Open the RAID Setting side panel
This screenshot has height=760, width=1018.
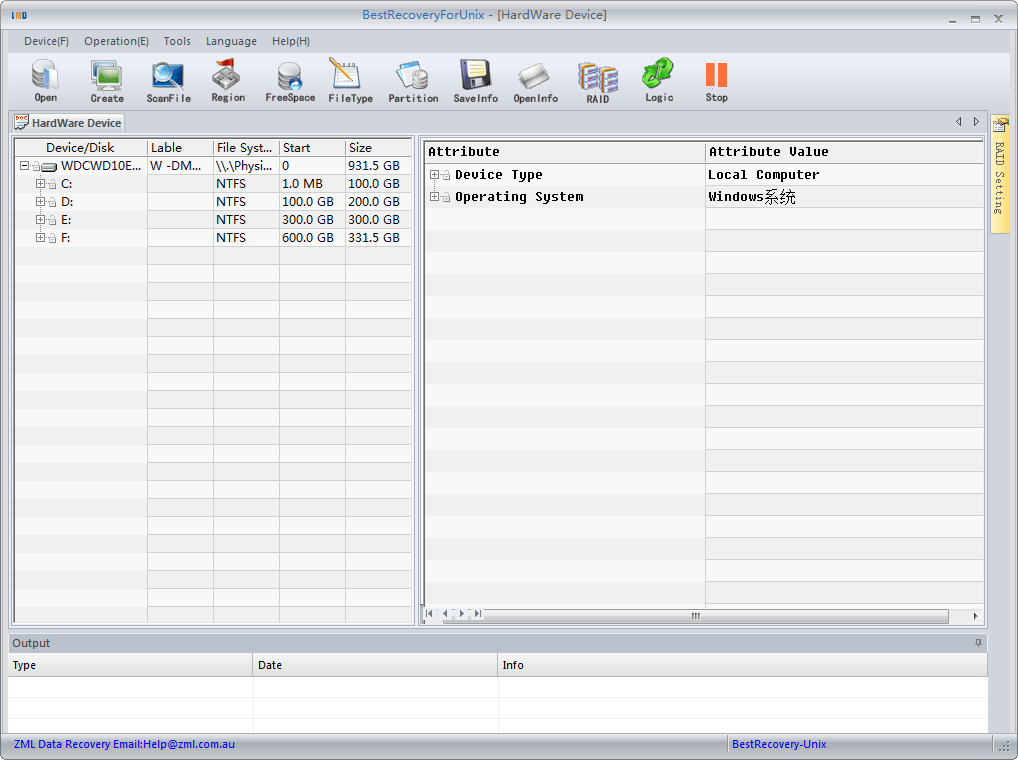(1000, 174)
